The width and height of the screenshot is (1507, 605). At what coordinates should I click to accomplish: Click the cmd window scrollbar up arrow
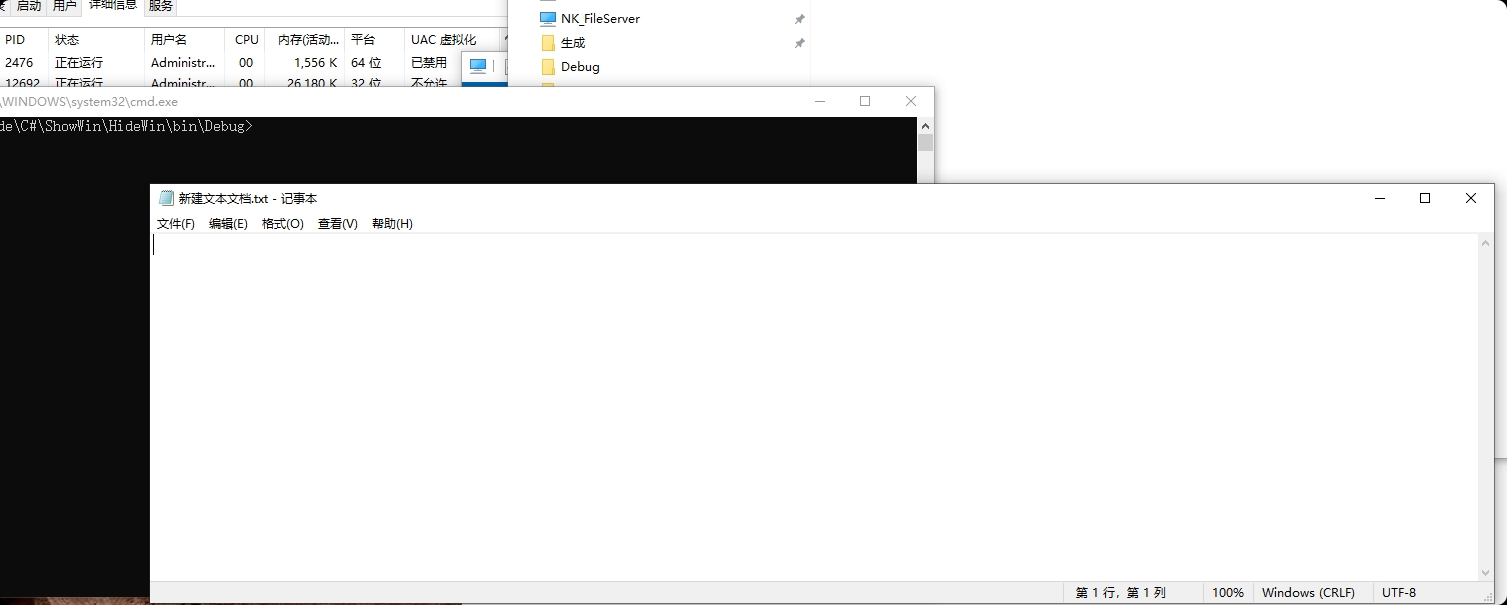click(x=925, y=125)
